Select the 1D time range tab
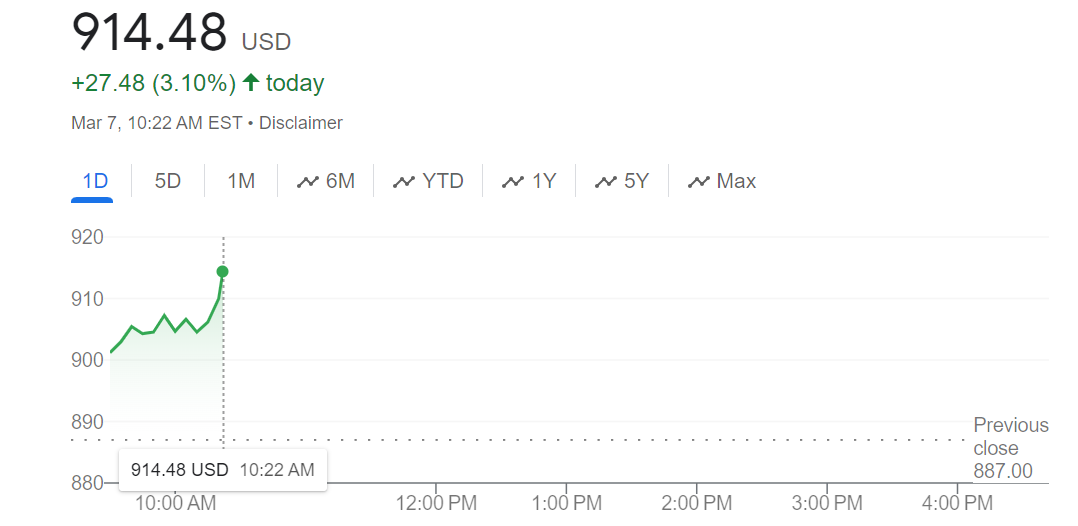Viewport: 1078px width, 526px height. pos(94,181)
